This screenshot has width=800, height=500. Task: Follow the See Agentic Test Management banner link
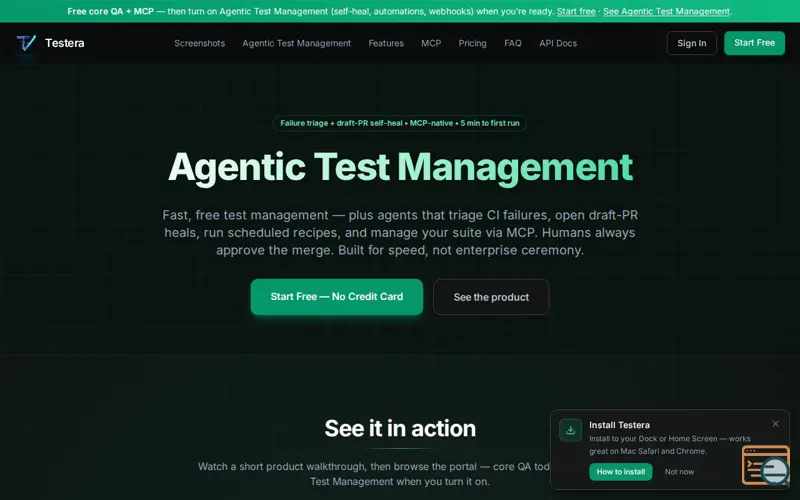(x=666, y=11)
